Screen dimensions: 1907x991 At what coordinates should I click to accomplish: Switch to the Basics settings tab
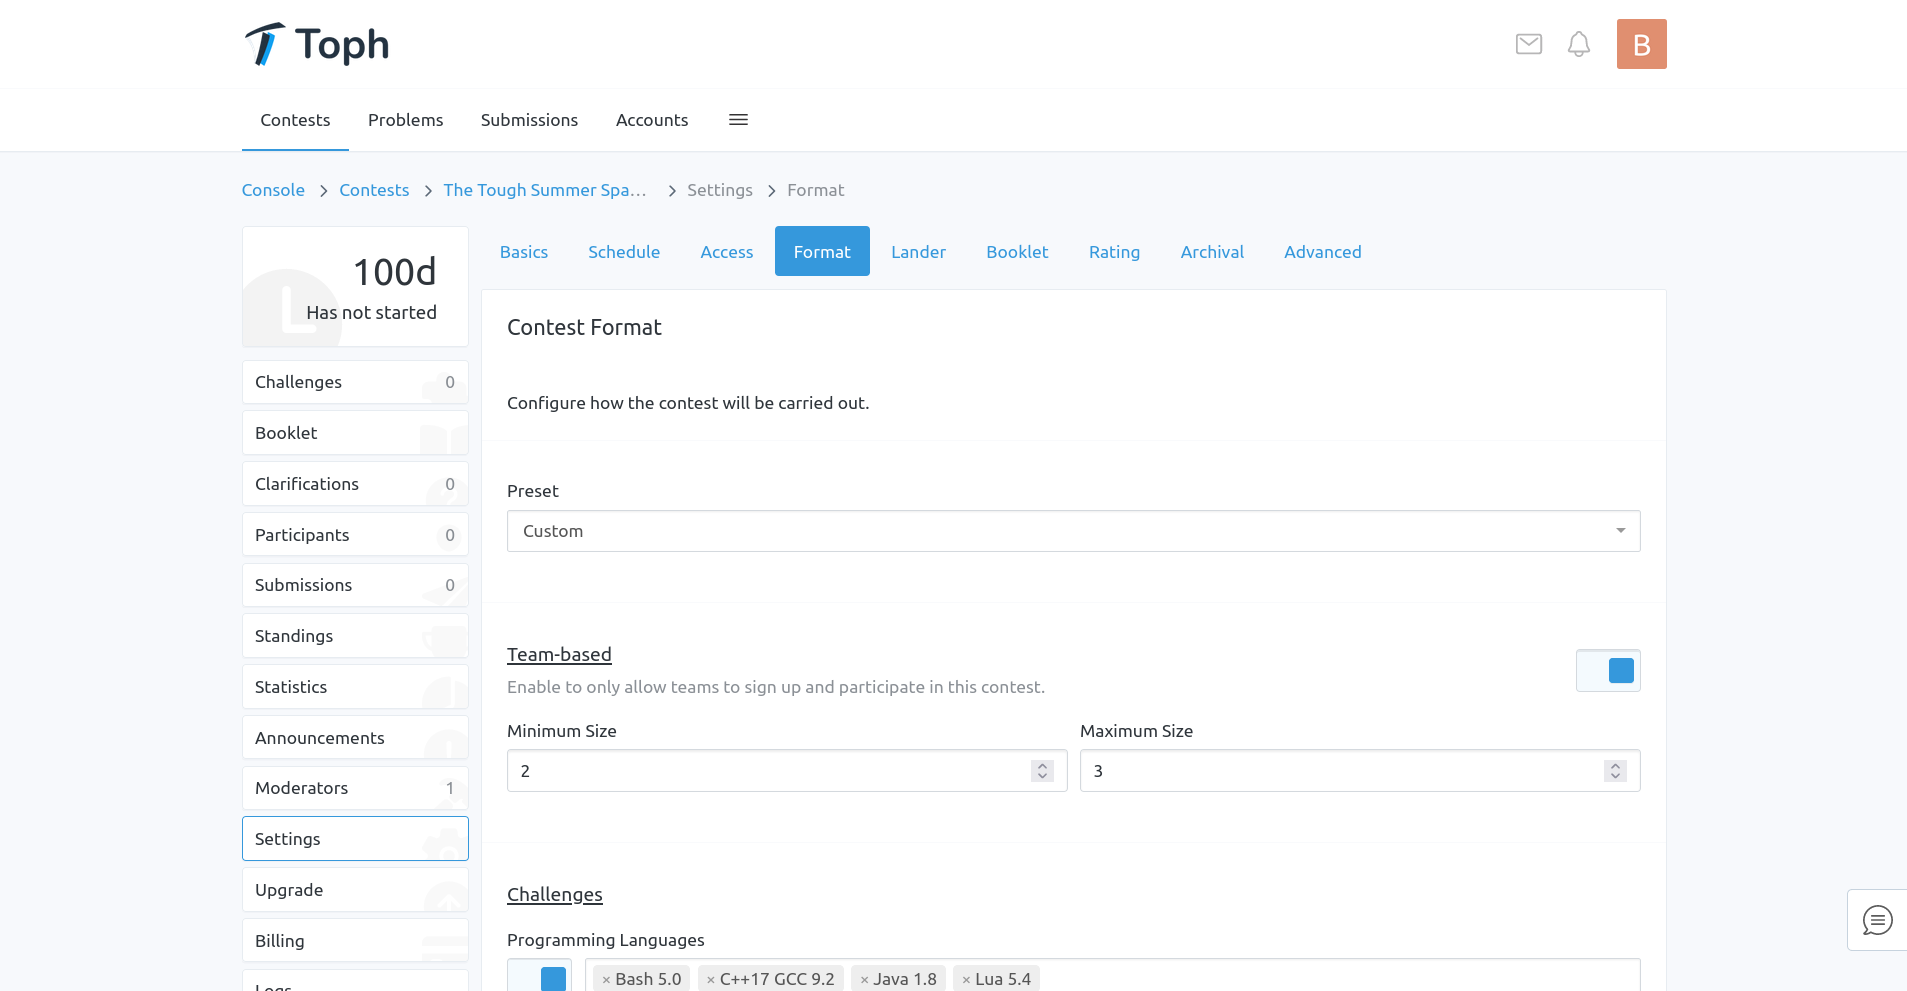click(x=524, y=252)
